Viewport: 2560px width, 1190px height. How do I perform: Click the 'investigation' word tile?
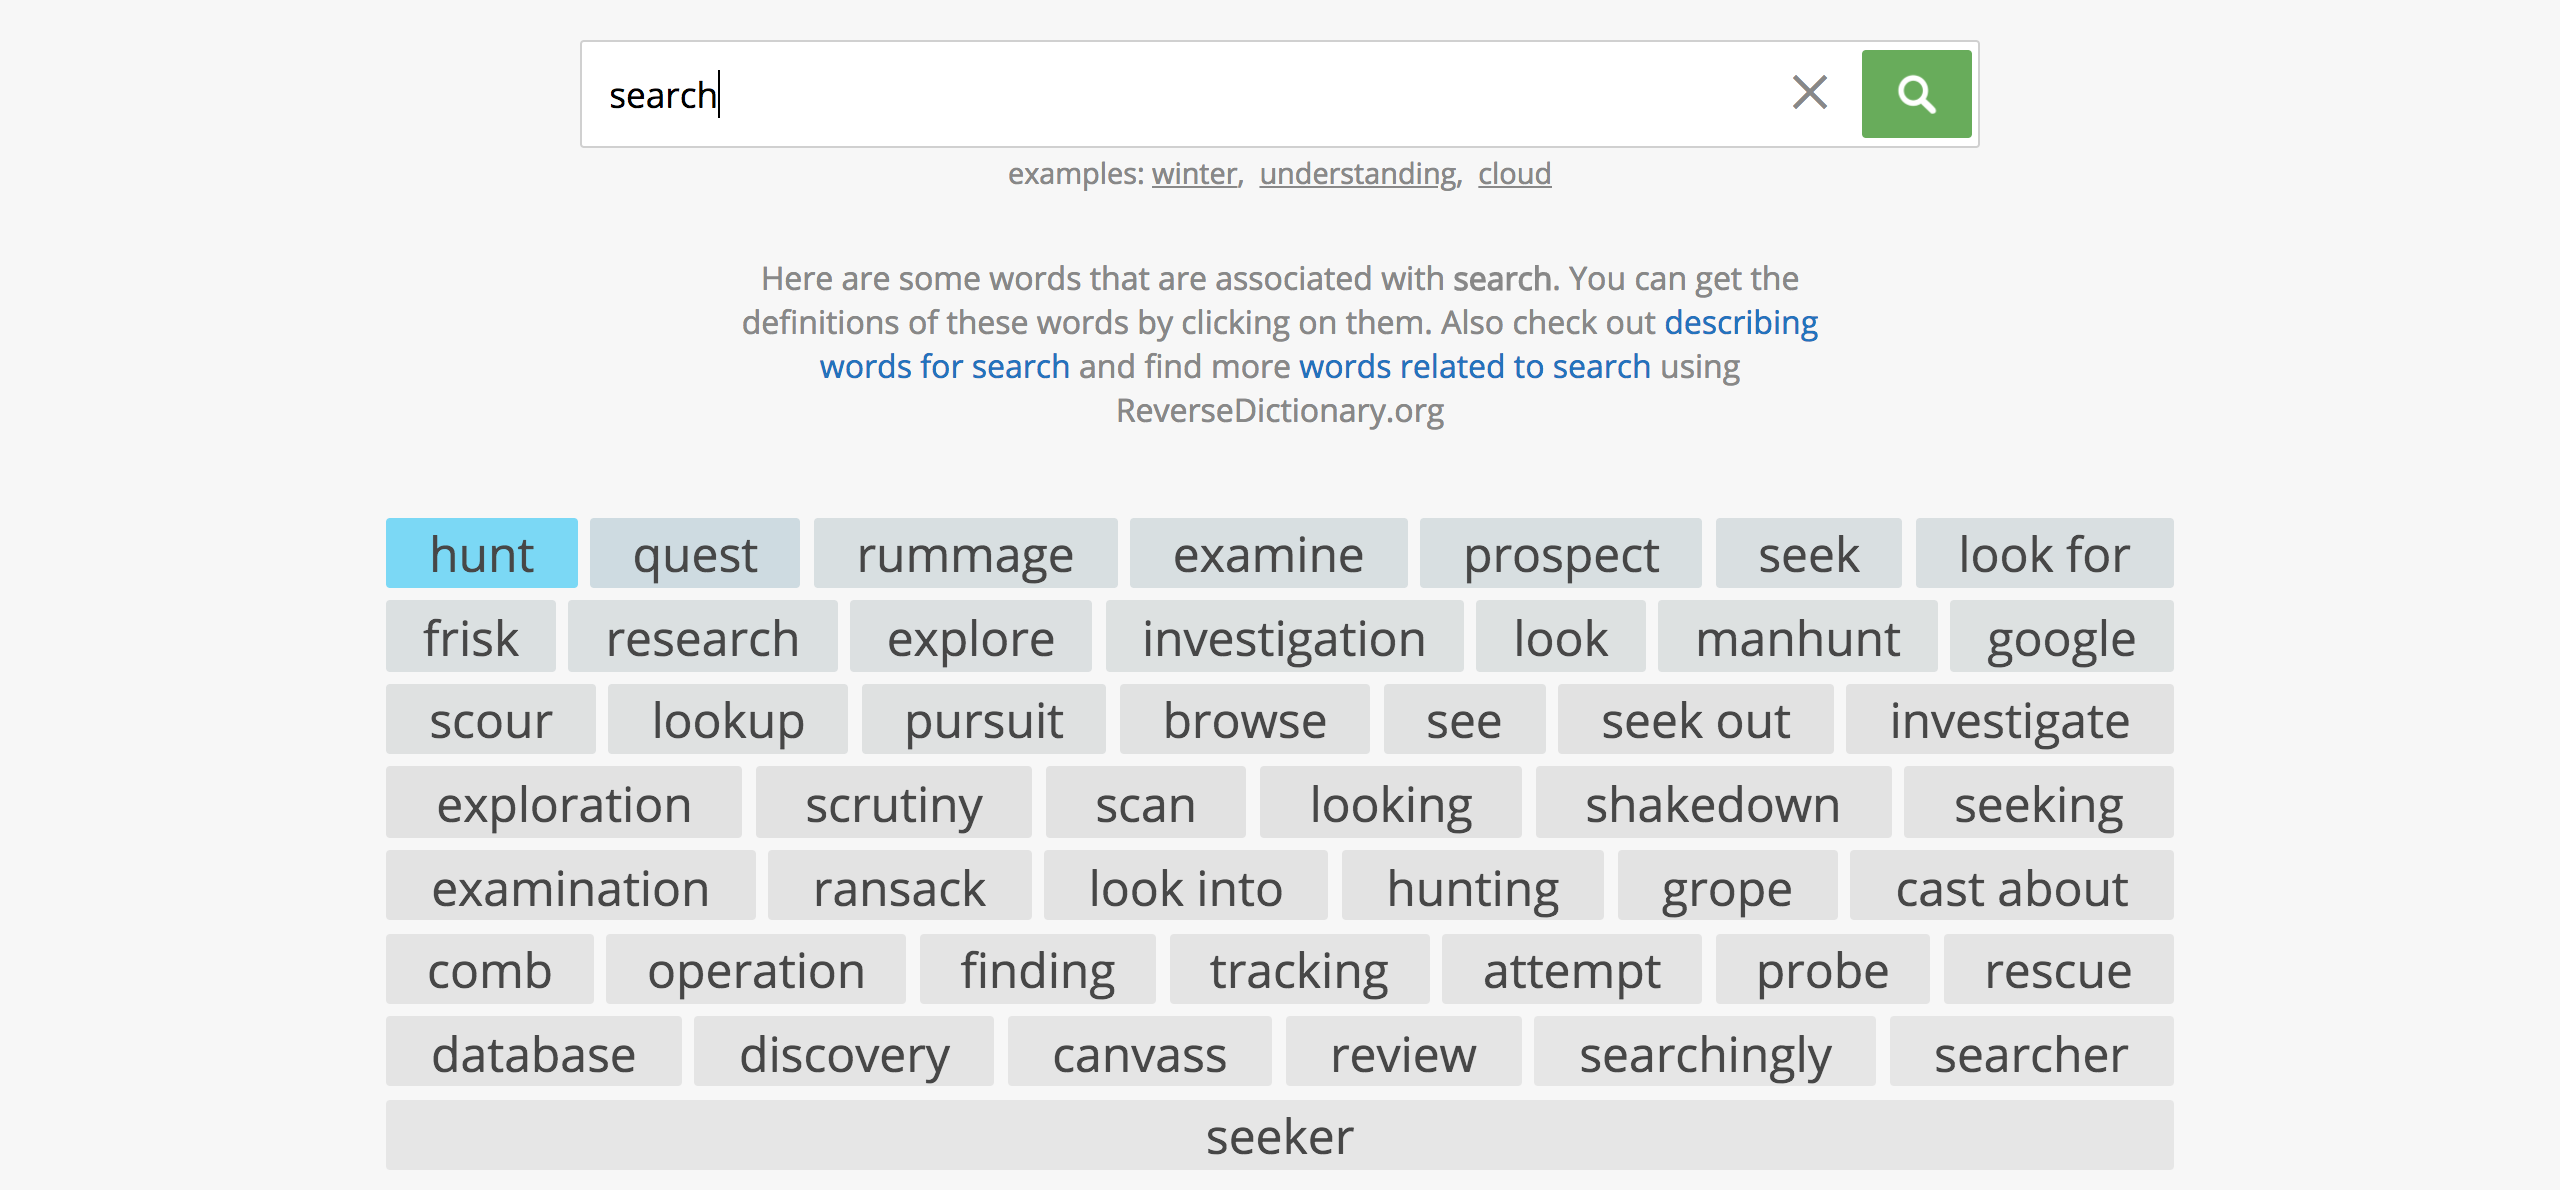pos(1283,638)
